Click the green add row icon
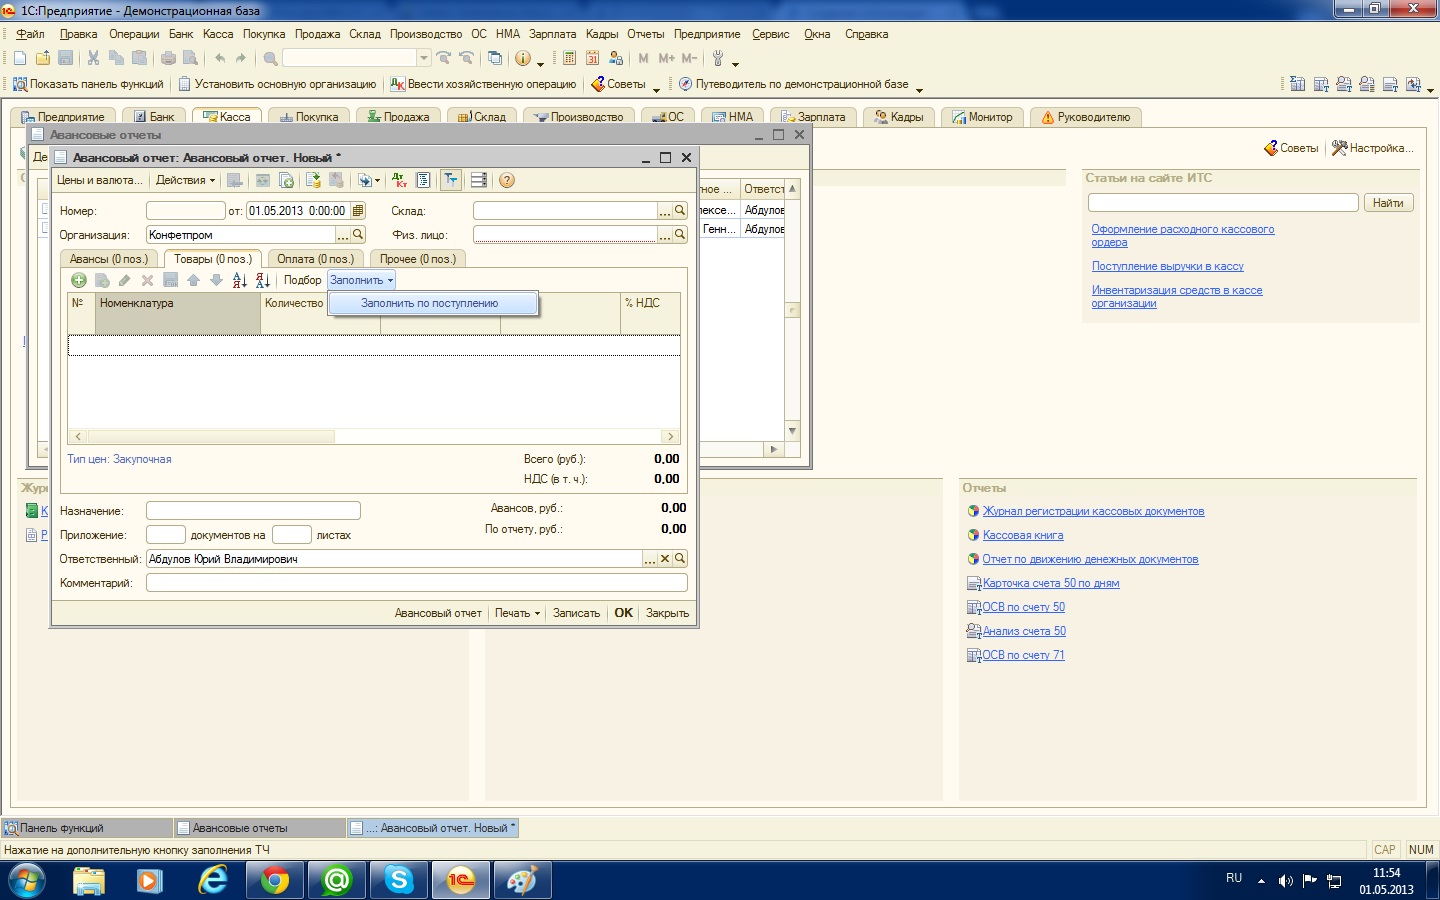 pyautogui.click(x=79, y=280)
